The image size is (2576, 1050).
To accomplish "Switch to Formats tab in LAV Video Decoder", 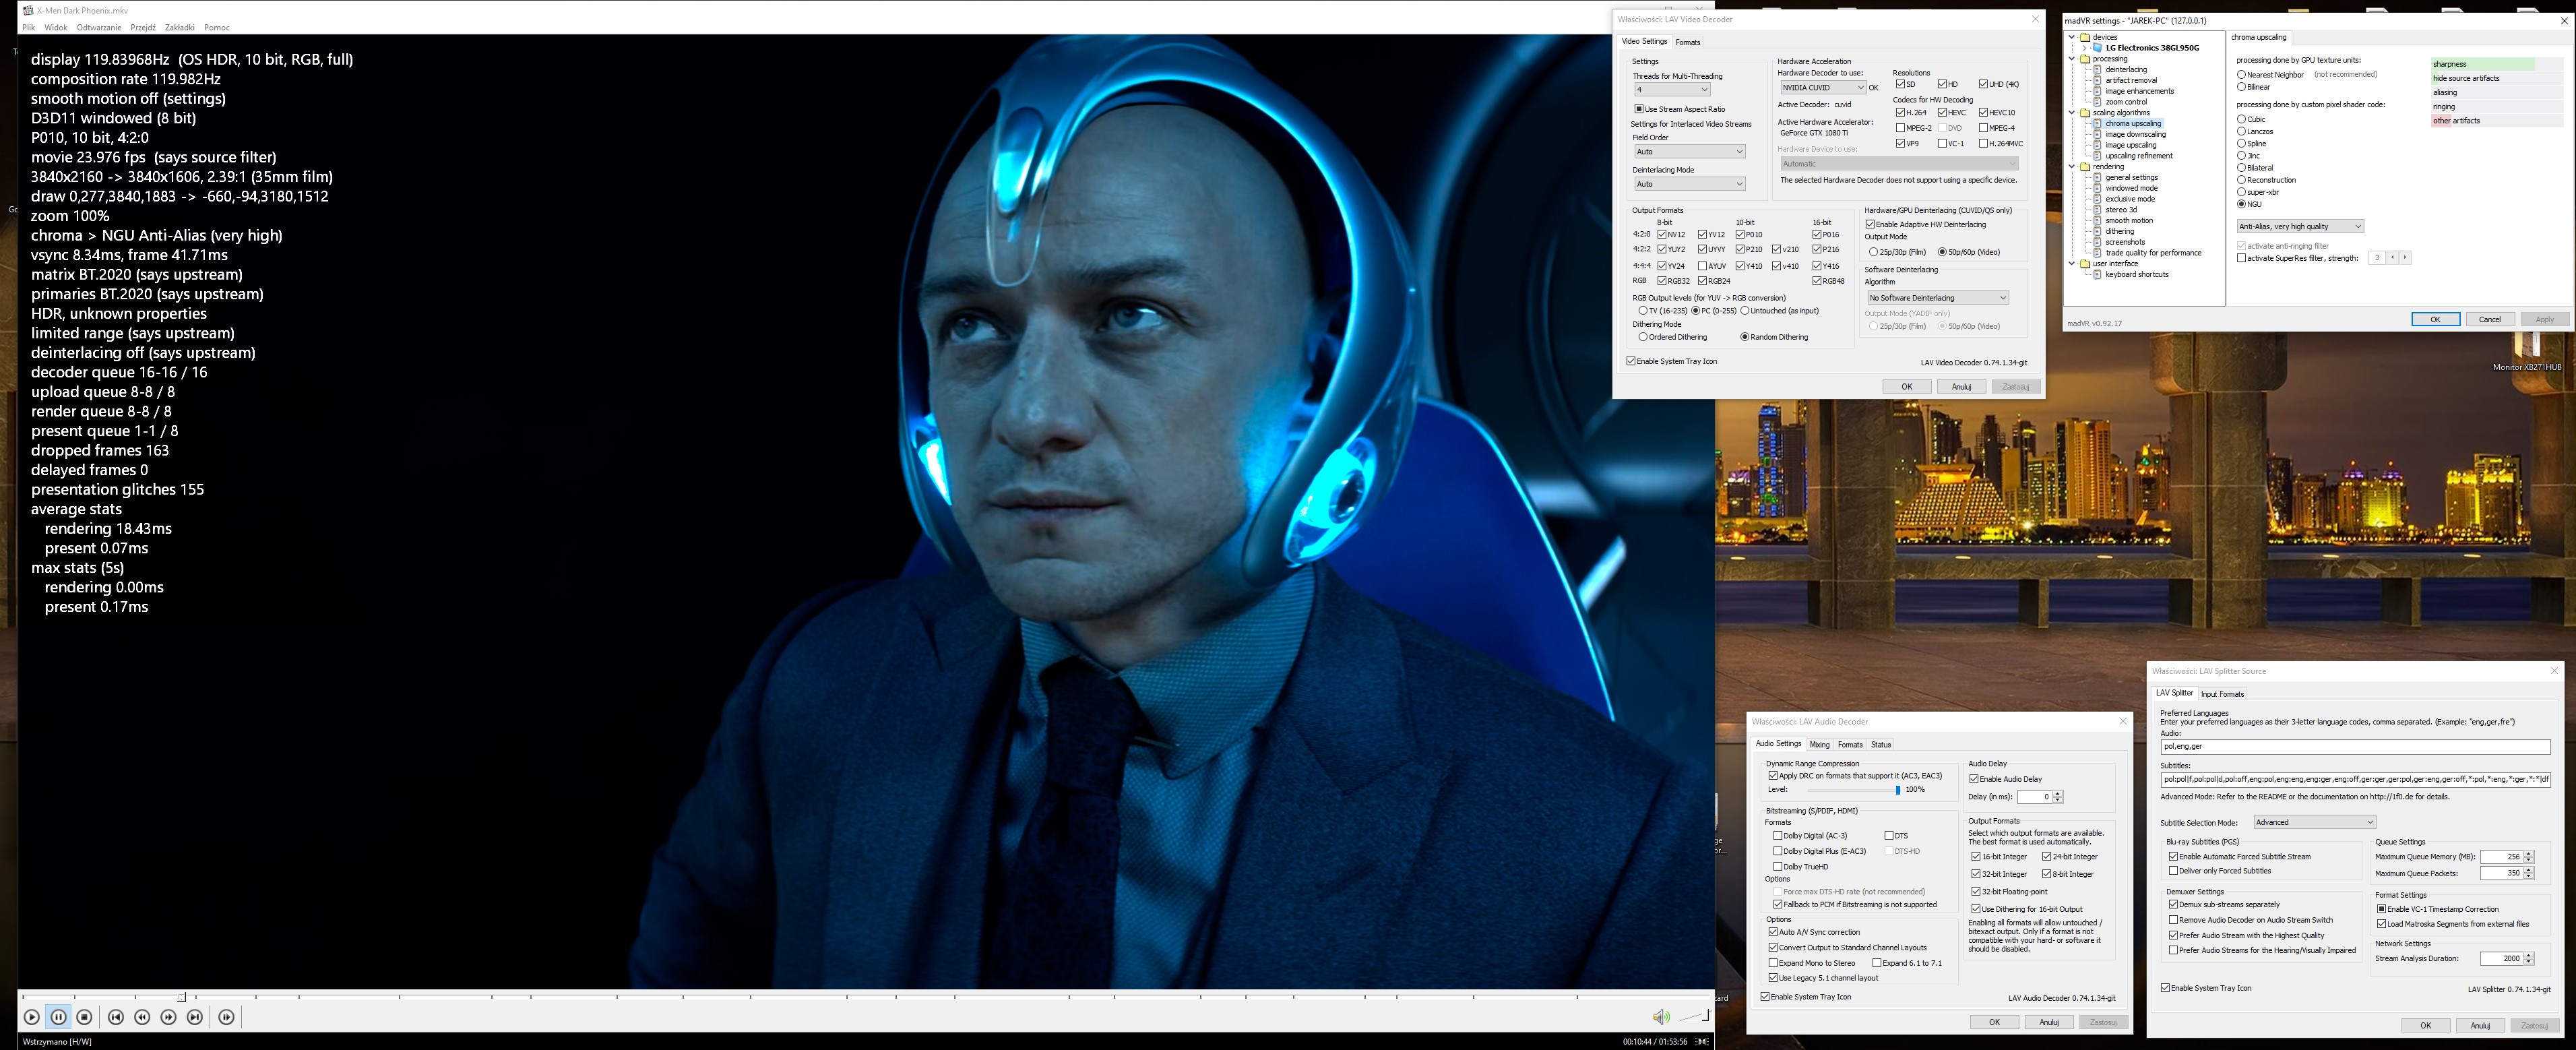I will pos(1688,42).
